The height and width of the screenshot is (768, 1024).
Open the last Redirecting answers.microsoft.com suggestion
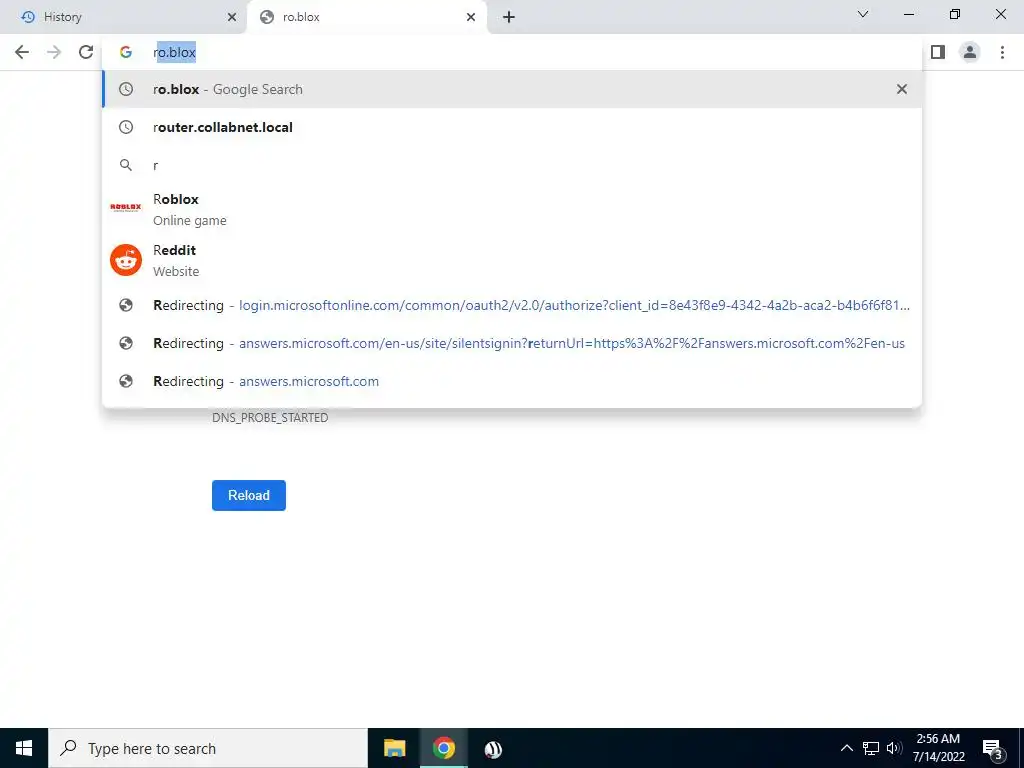pos(512,381)
